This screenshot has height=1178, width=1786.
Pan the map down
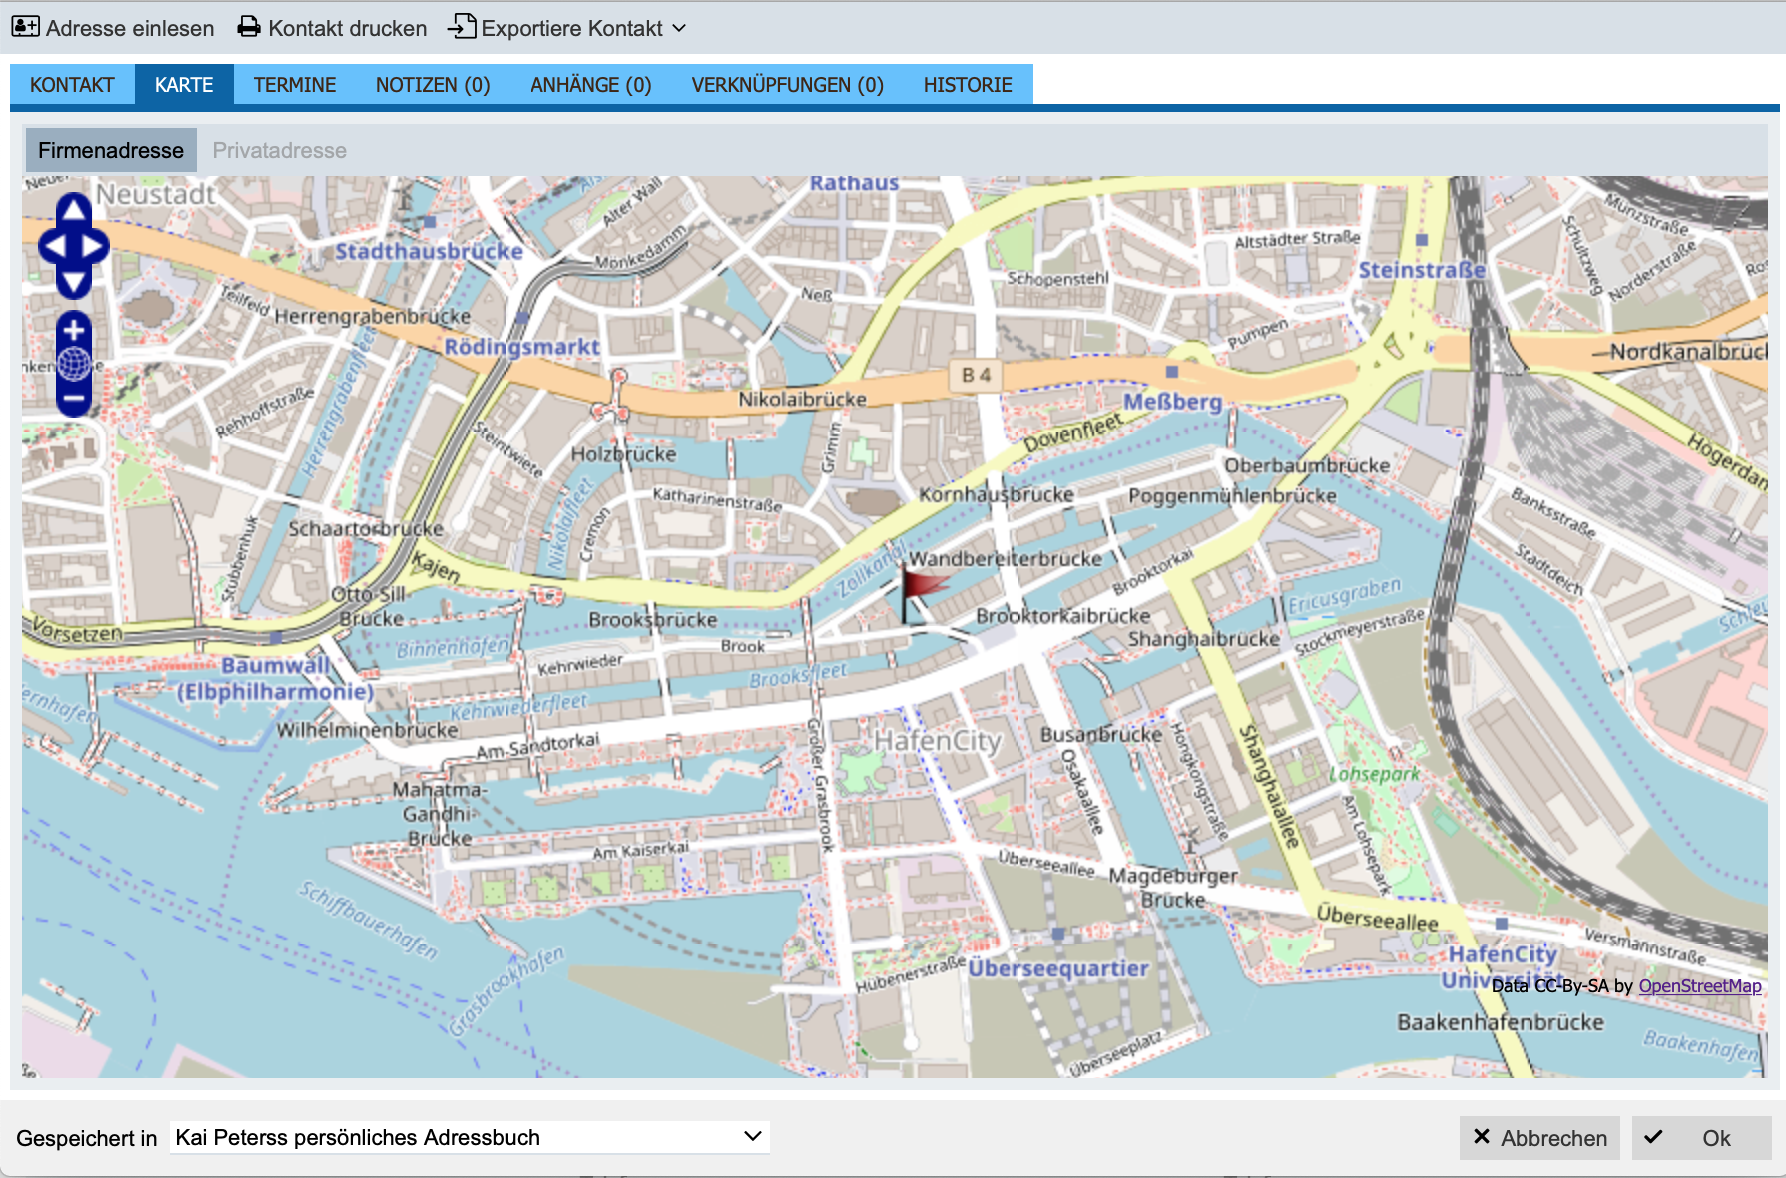click(x=74, y=284)
